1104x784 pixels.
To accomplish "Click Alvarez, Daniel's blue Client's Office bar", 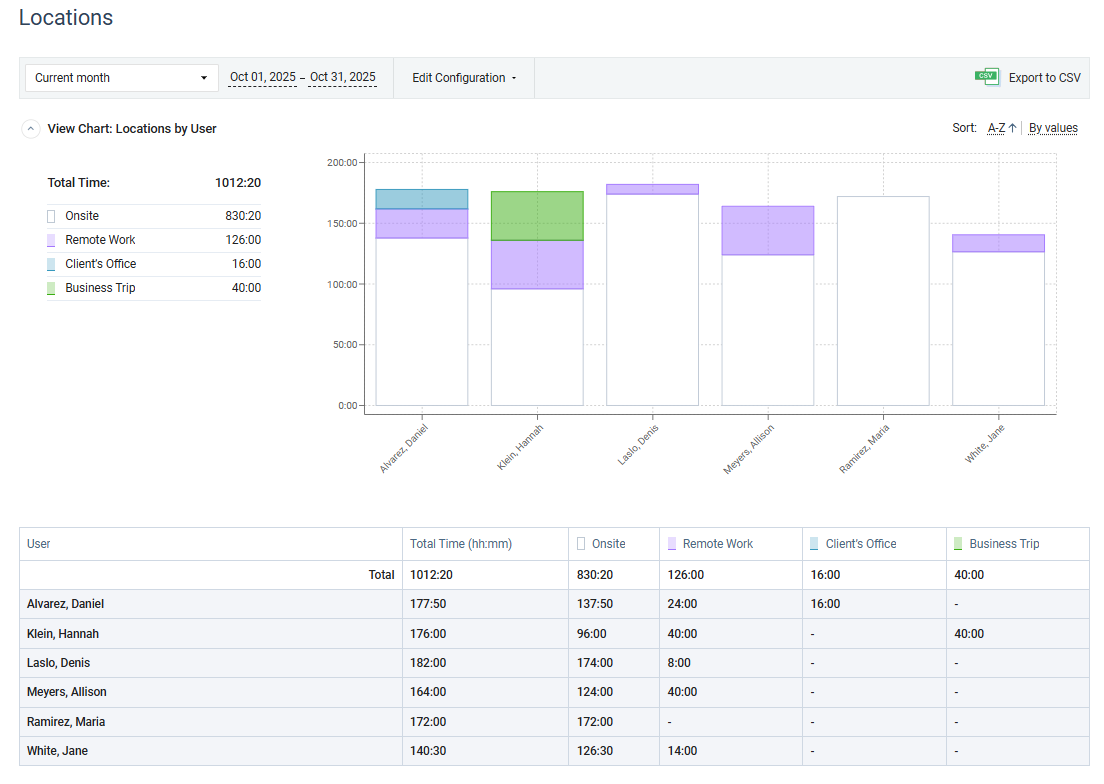I will point(421,199).
